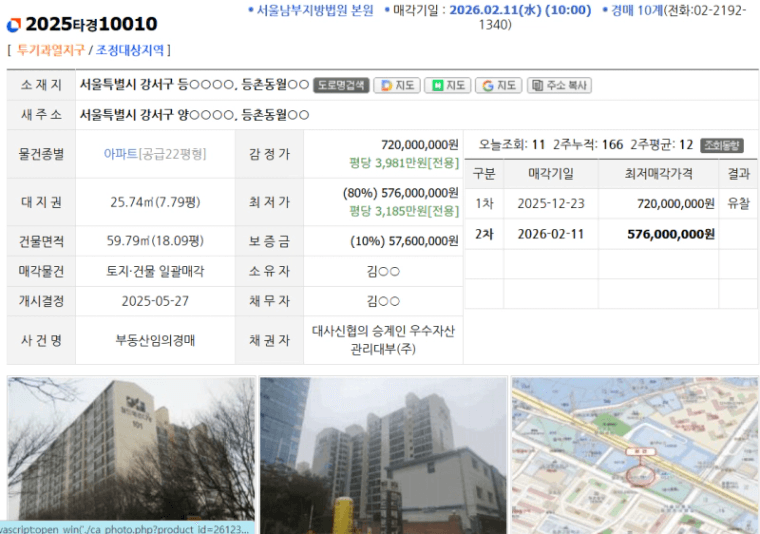
Task: Open the 투기과열지구 link
Action: pos(51,50)
